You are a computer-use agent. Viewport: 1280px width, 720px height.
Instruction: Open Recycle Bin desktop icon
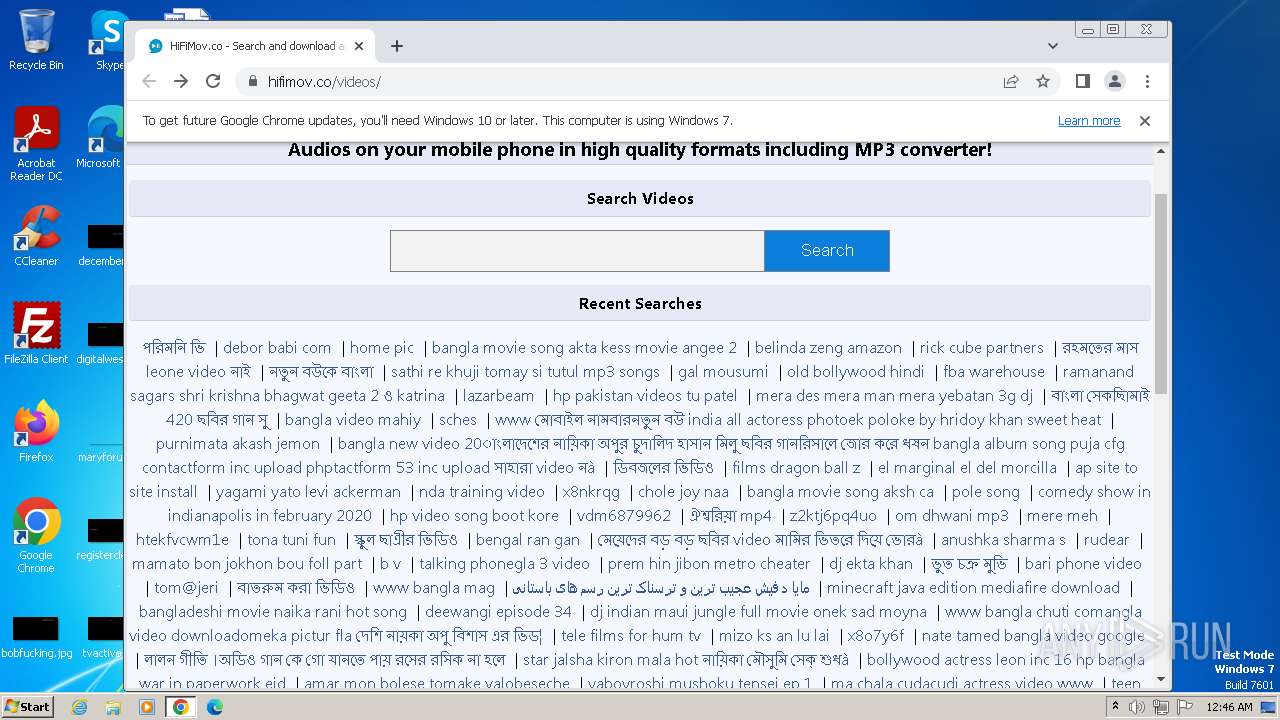click(x=36, y=40)
